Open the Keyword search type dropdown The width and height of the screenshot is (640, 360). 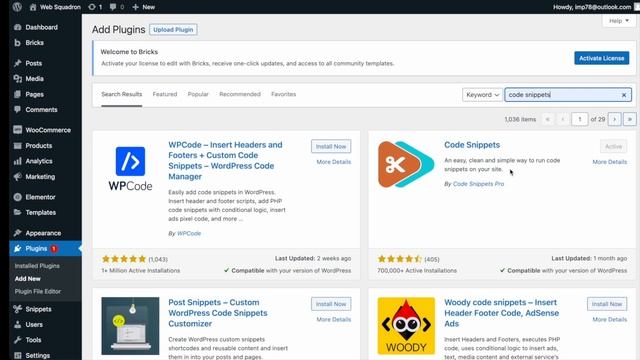(x=482, y=95)
